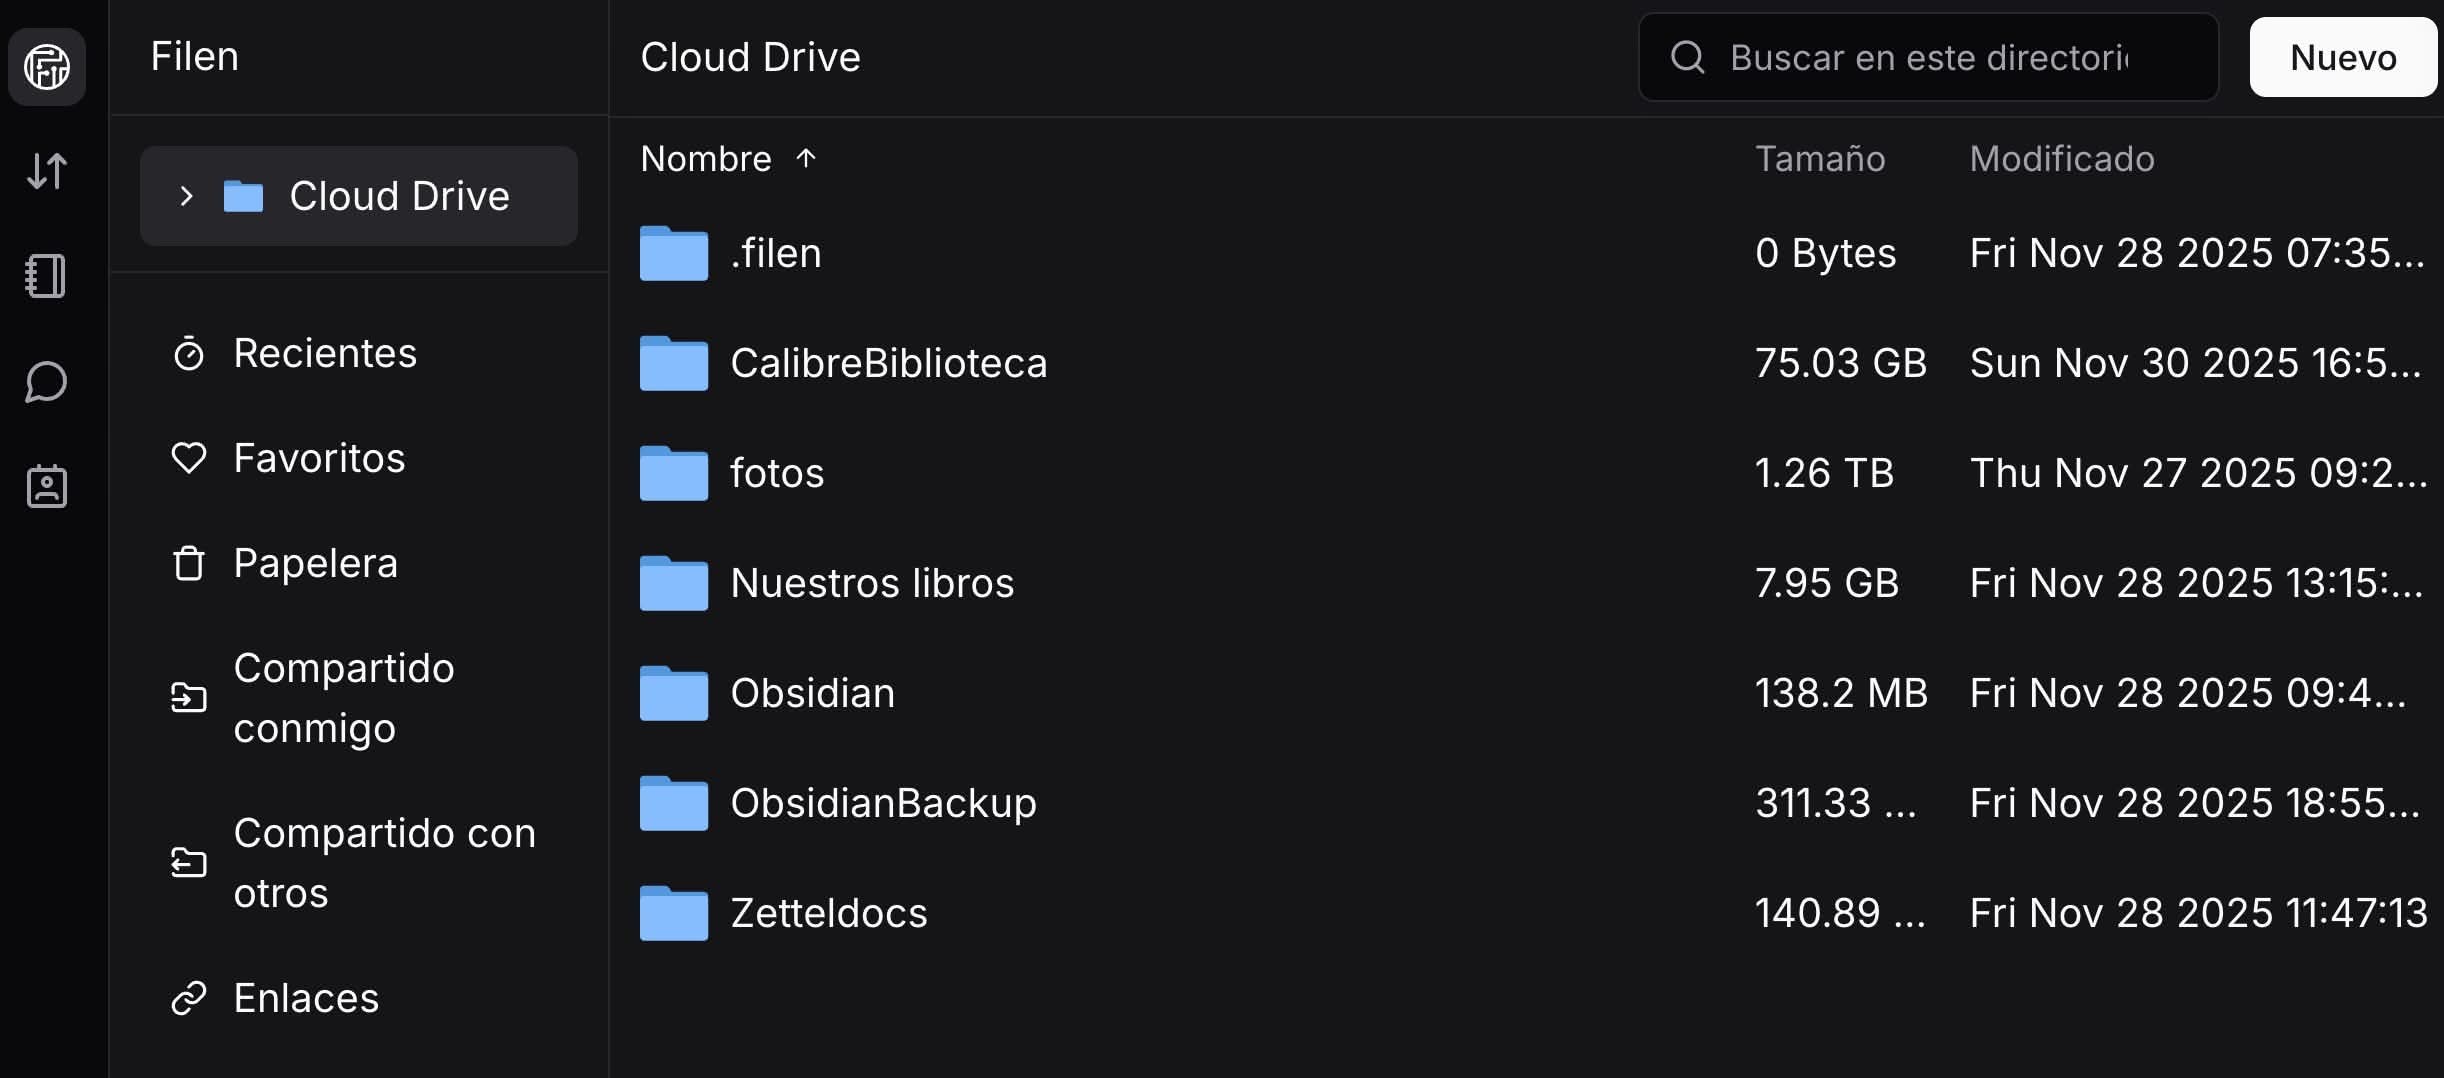2444x1078 pixels.
Task: Focus the Buscar en este directorio field
Action: [x=1928, y=58]
